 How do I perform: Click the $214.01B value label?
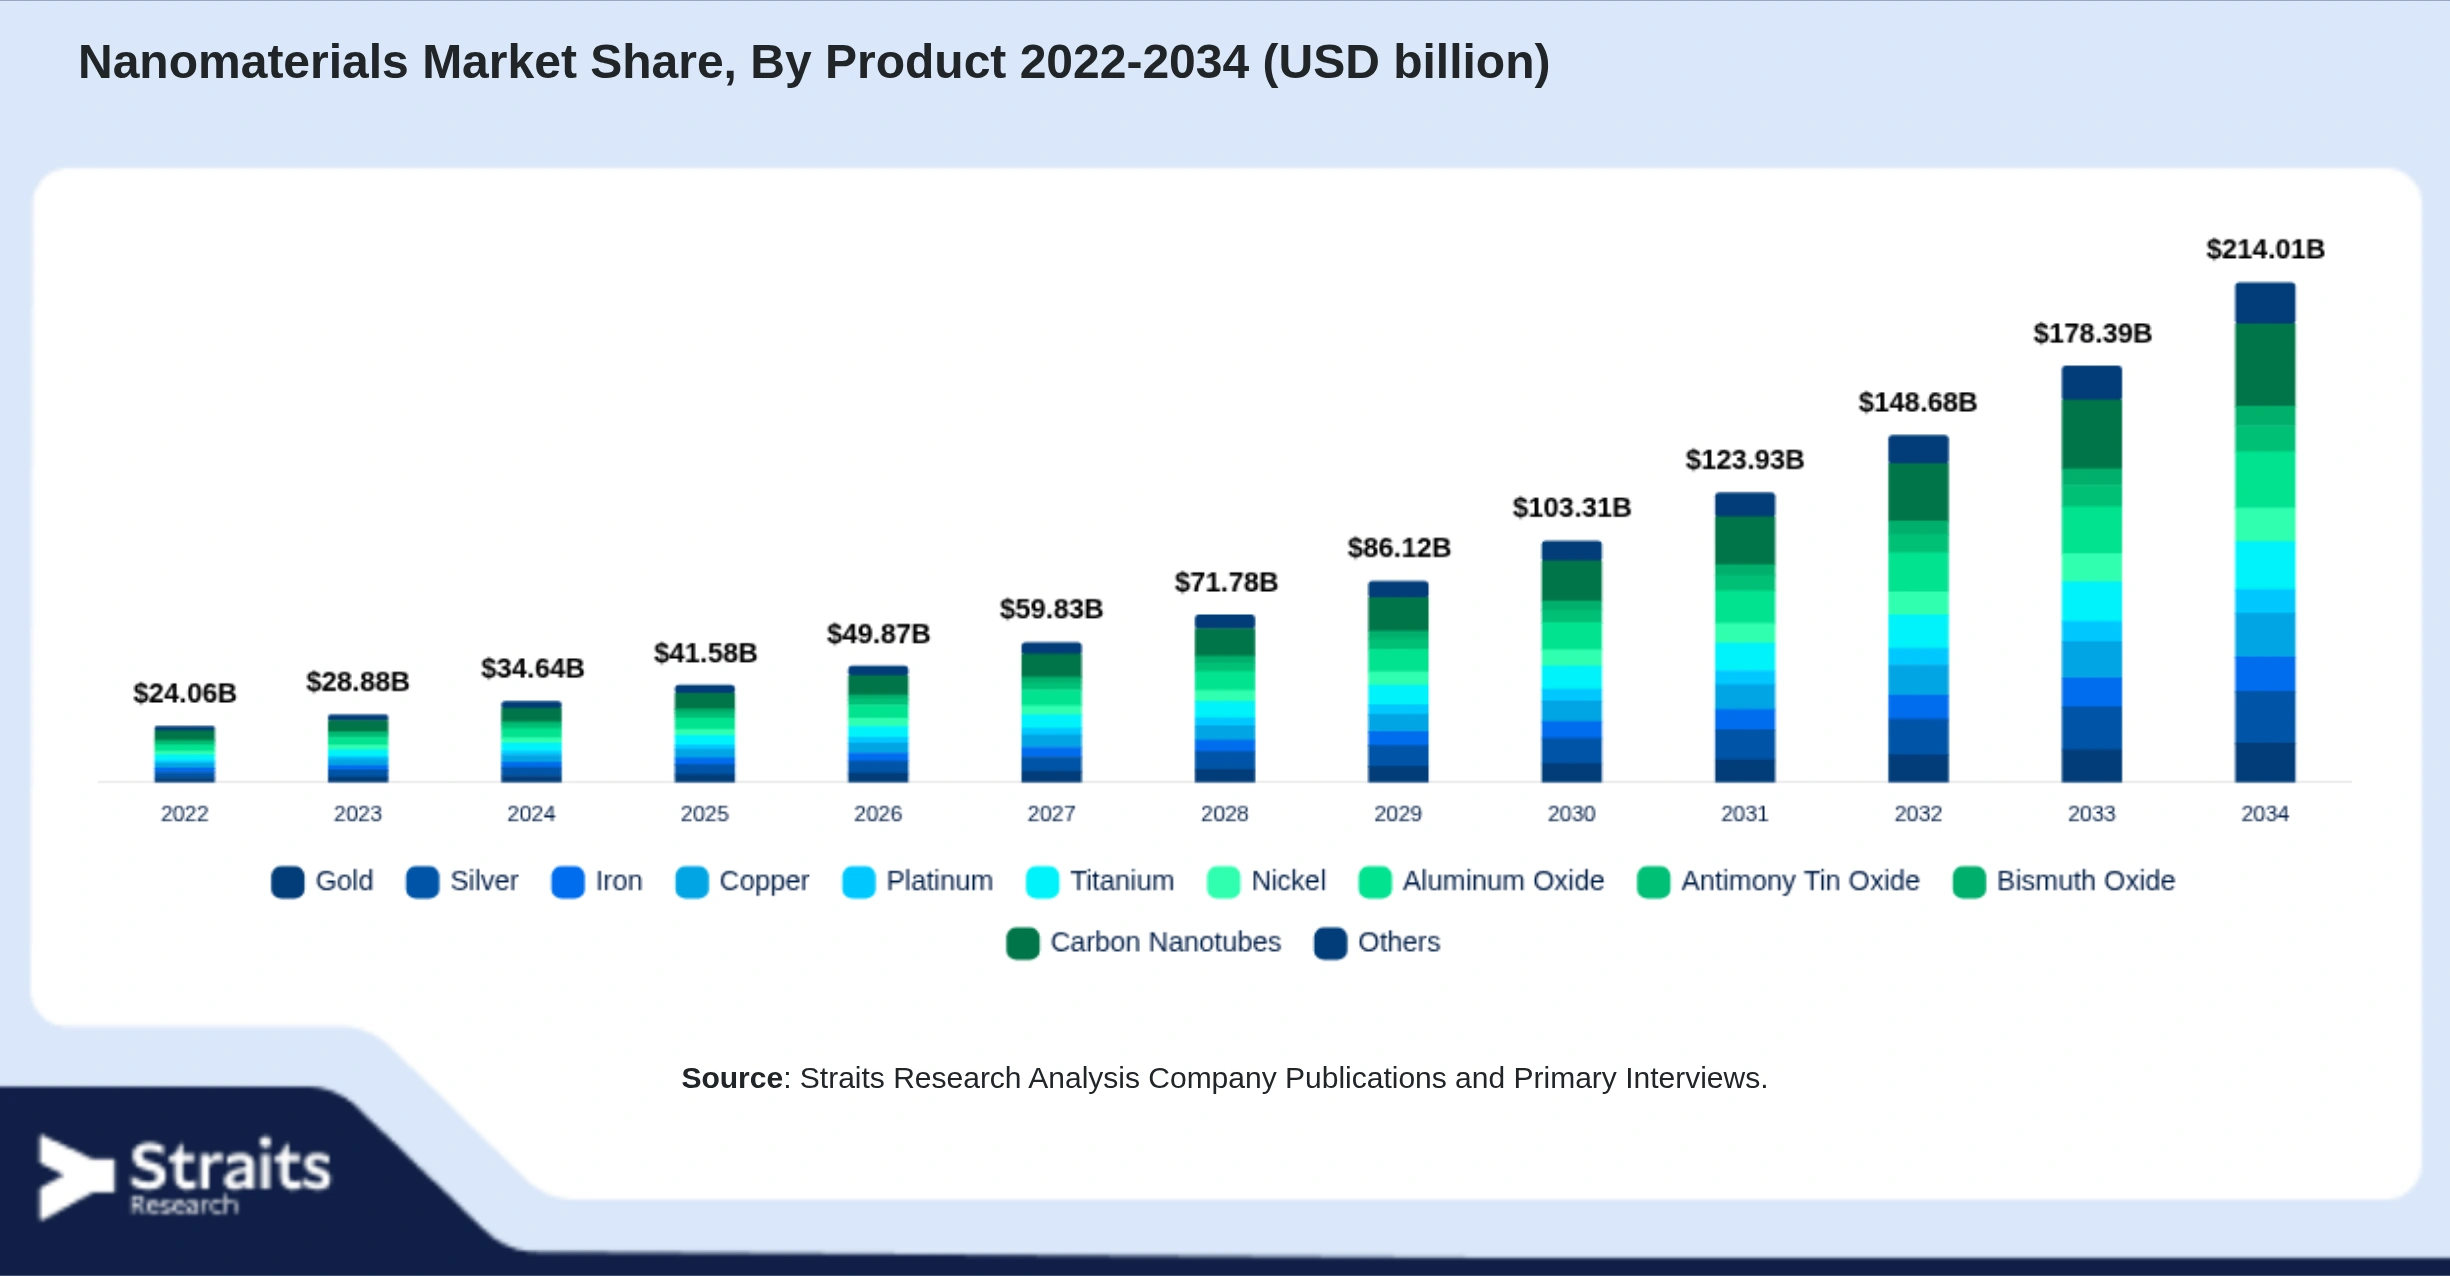(2265, 249)
